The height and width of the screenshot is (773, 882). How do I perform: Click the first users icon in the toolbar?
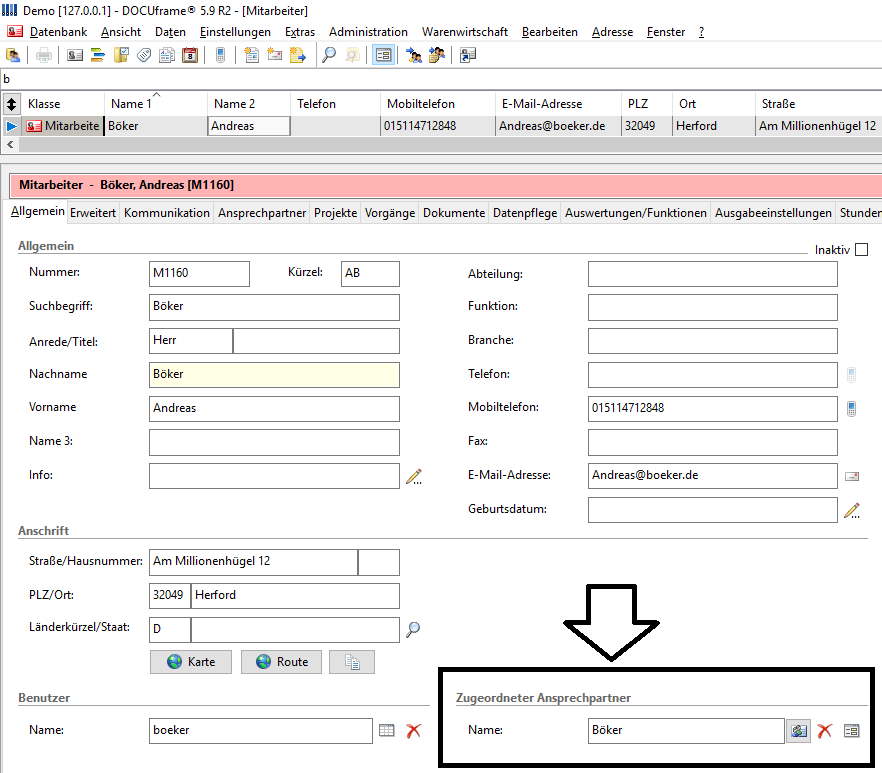click(414, 55)
